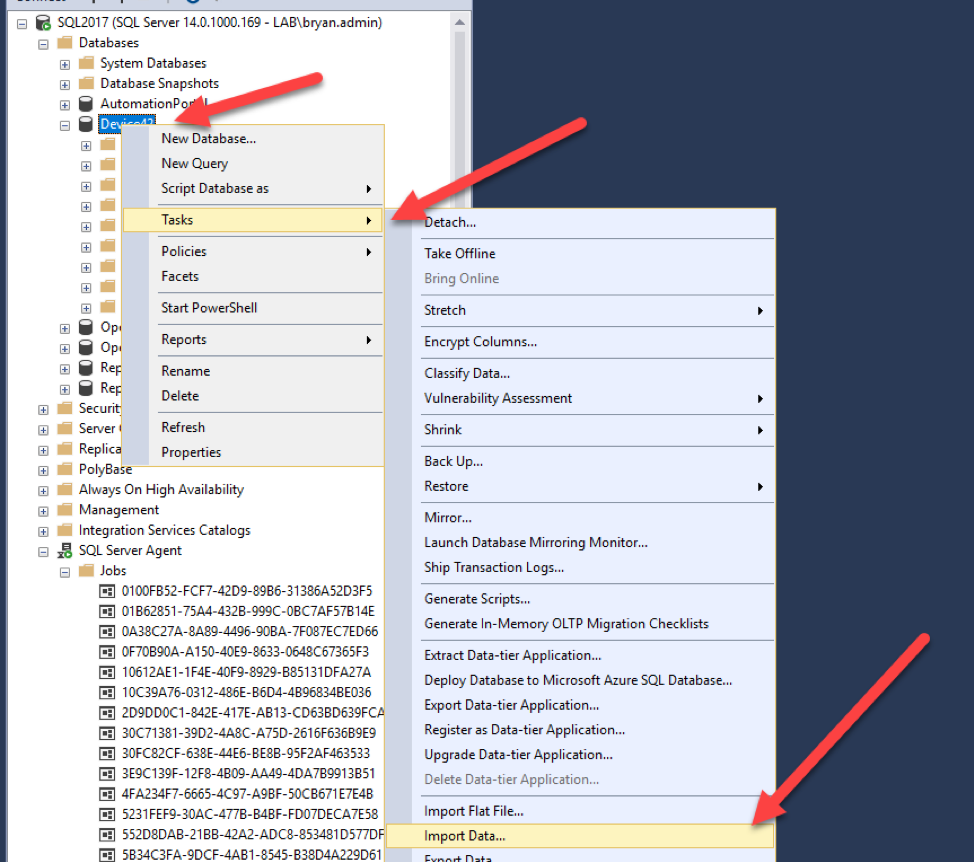
Task: Click the SQL2017 server connection icon
Action: [44, 22]
